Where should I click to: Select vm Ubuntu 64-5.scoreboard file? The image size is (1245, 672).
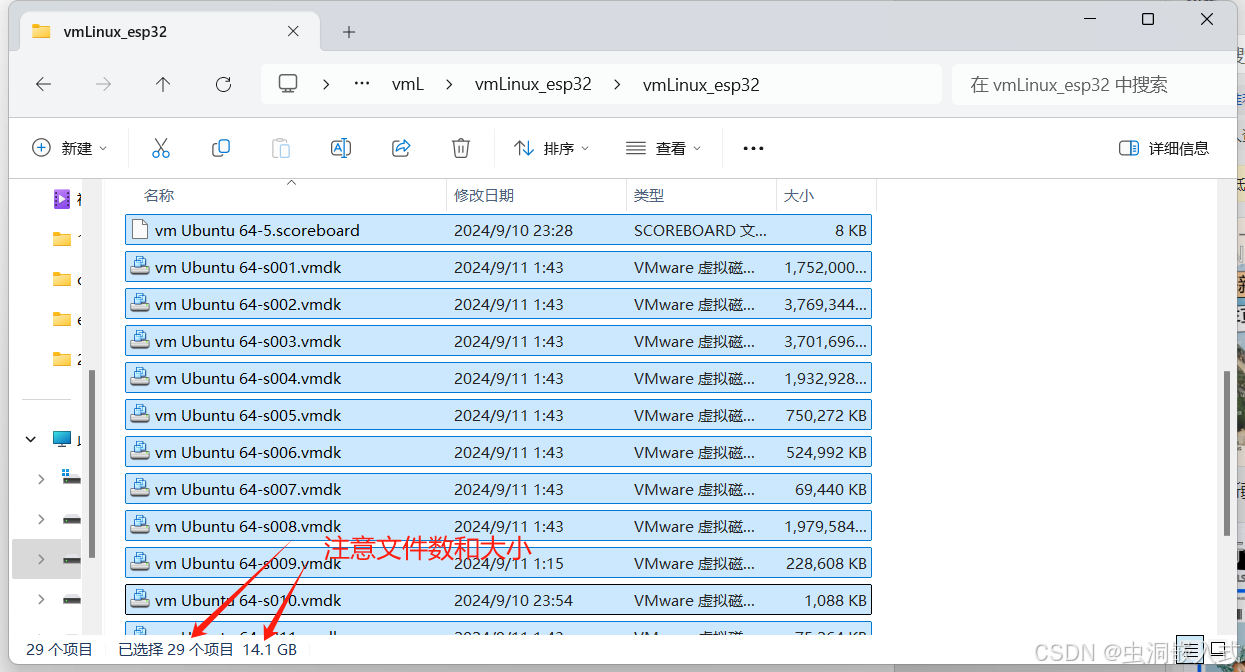pyautogui.click(x=498, y=230)
